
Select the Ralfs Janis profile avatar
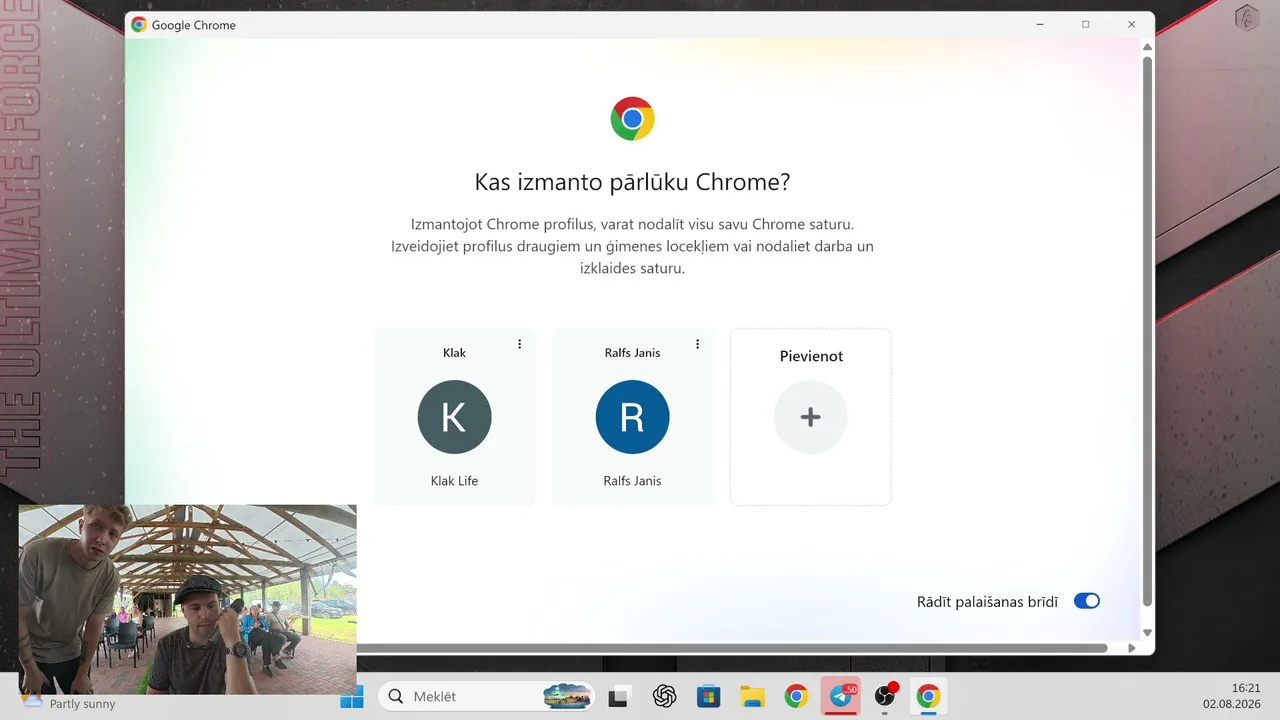click(632, 417)
